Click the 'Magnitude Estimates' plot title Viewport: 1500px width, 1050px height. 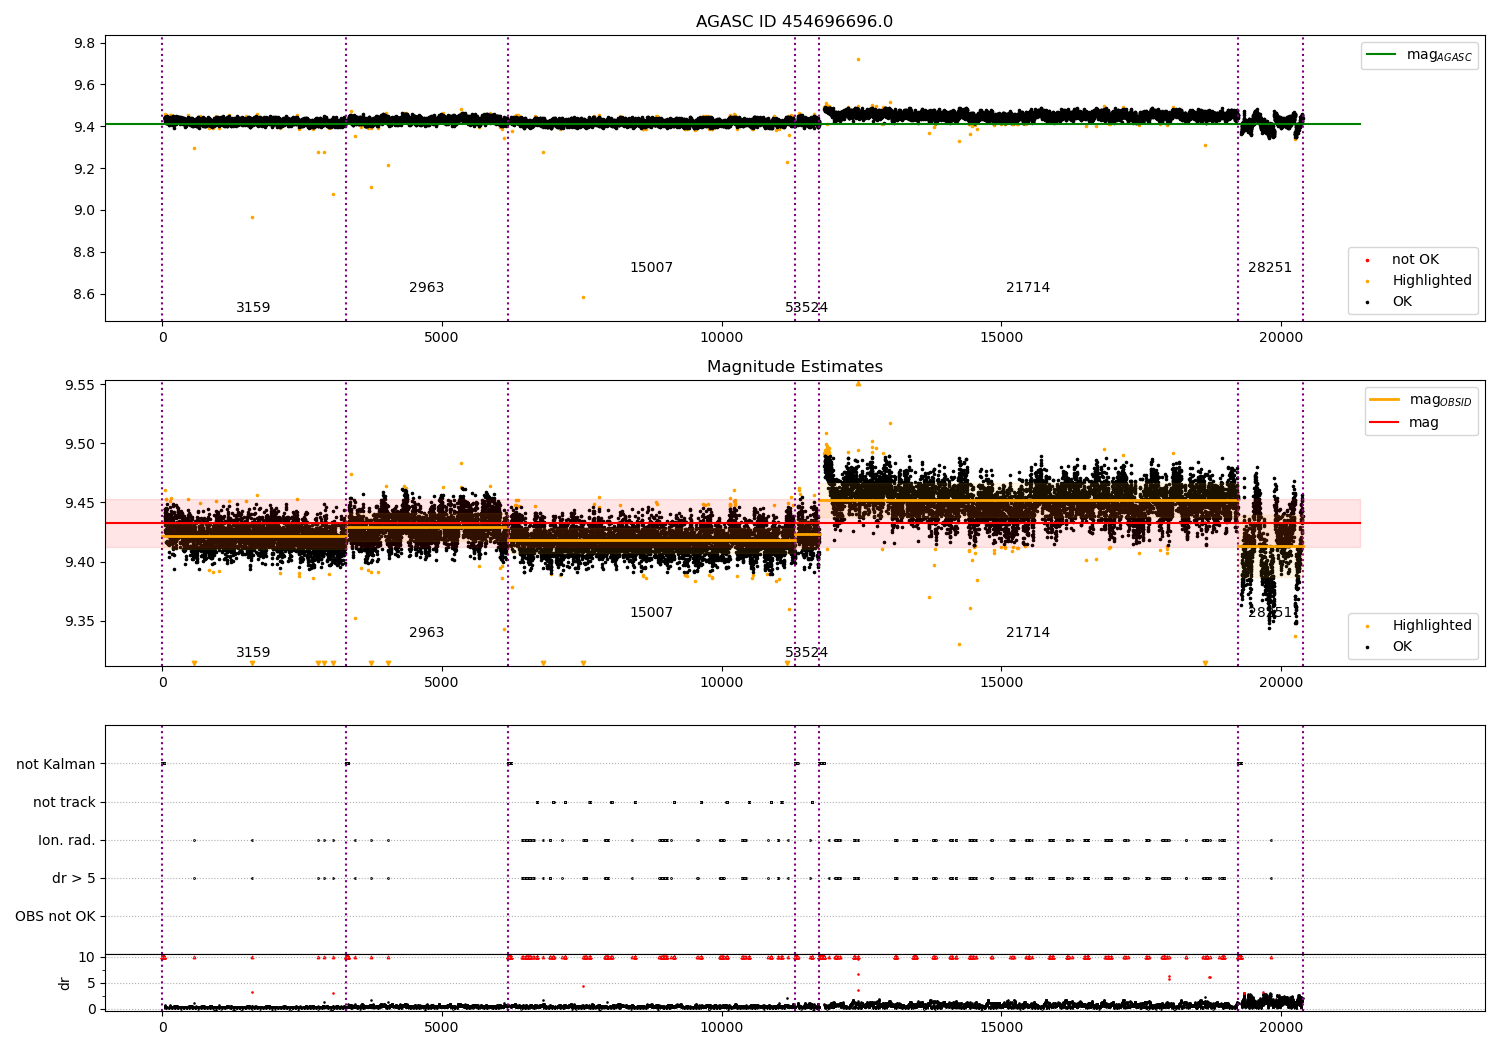click(794, 367)
